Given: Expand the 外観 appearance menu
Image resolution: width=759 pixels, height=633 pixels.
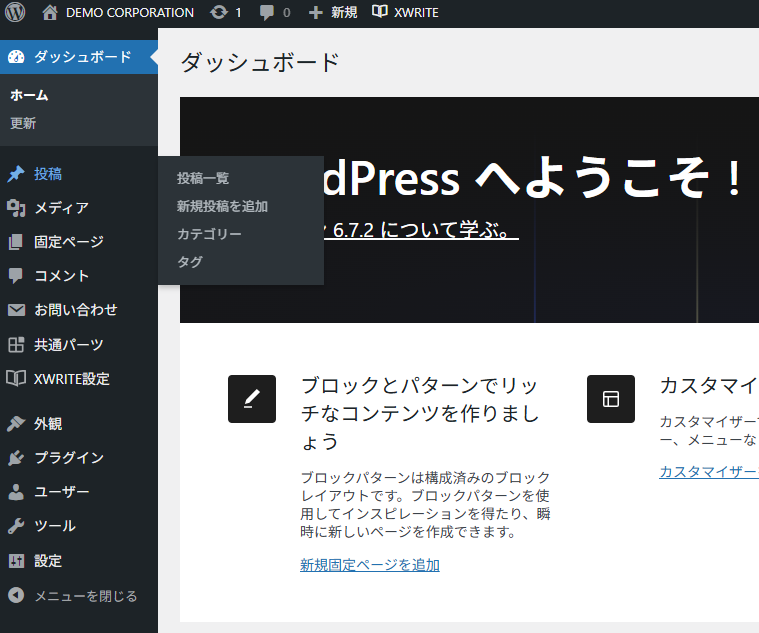Looking at the screenshot, I should pos(48,424).
